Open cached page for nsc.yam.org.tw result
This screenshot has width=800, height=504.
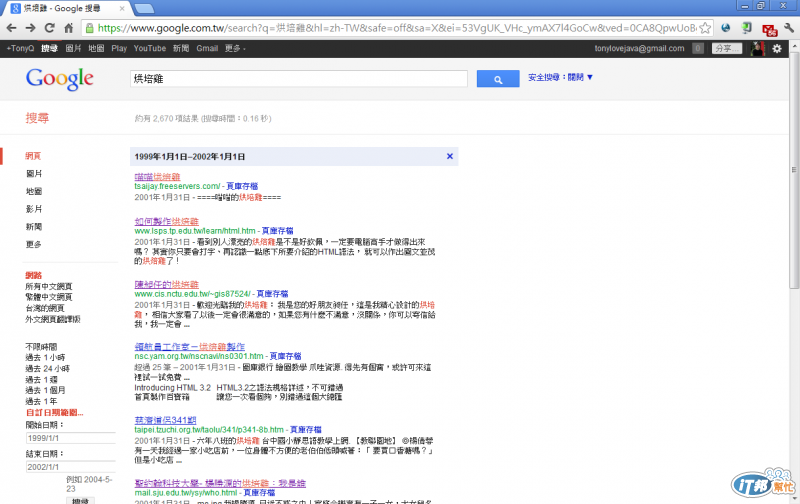(x=285, y=356)
